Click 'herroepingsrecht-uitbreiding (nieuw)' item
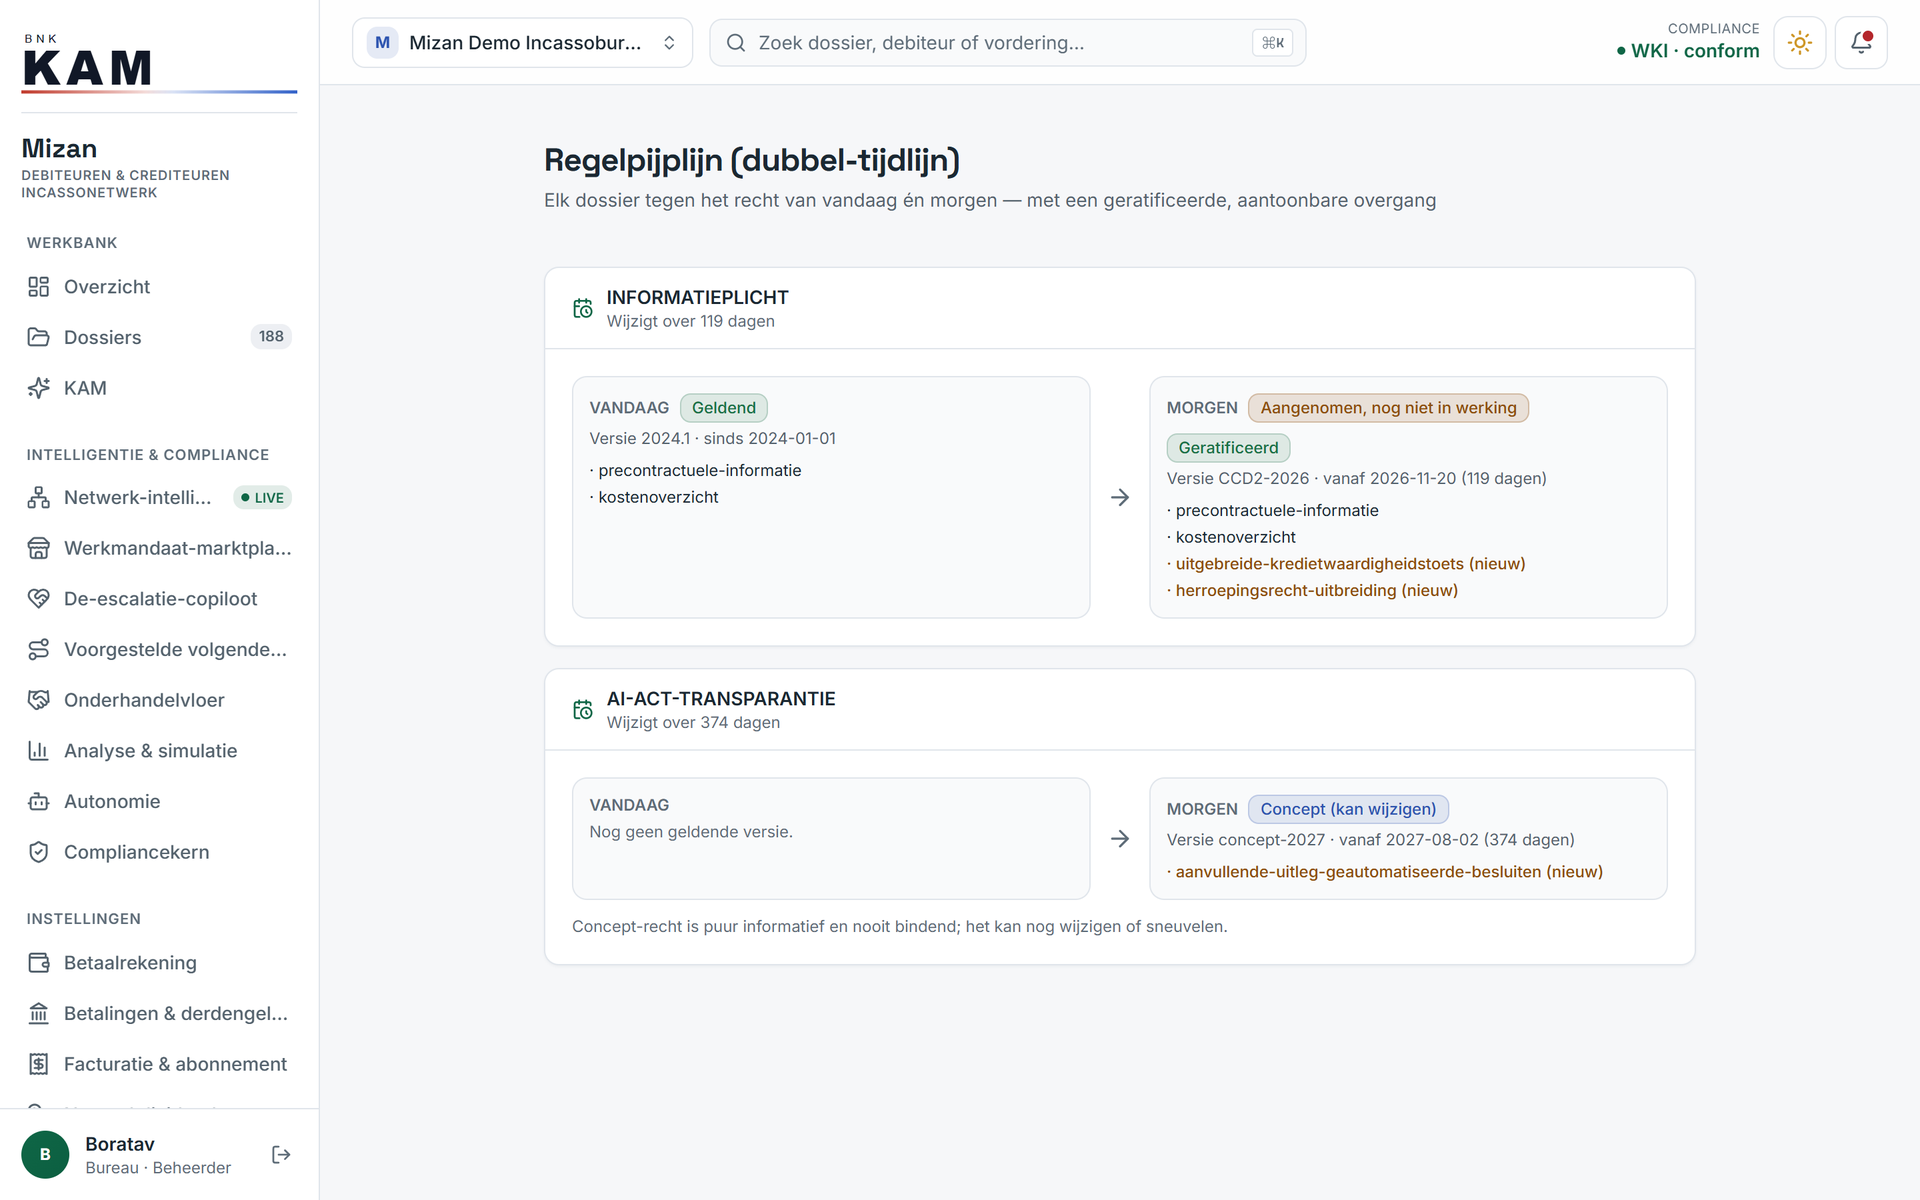This screenshot has width=1920, height=1200. 1312,591
